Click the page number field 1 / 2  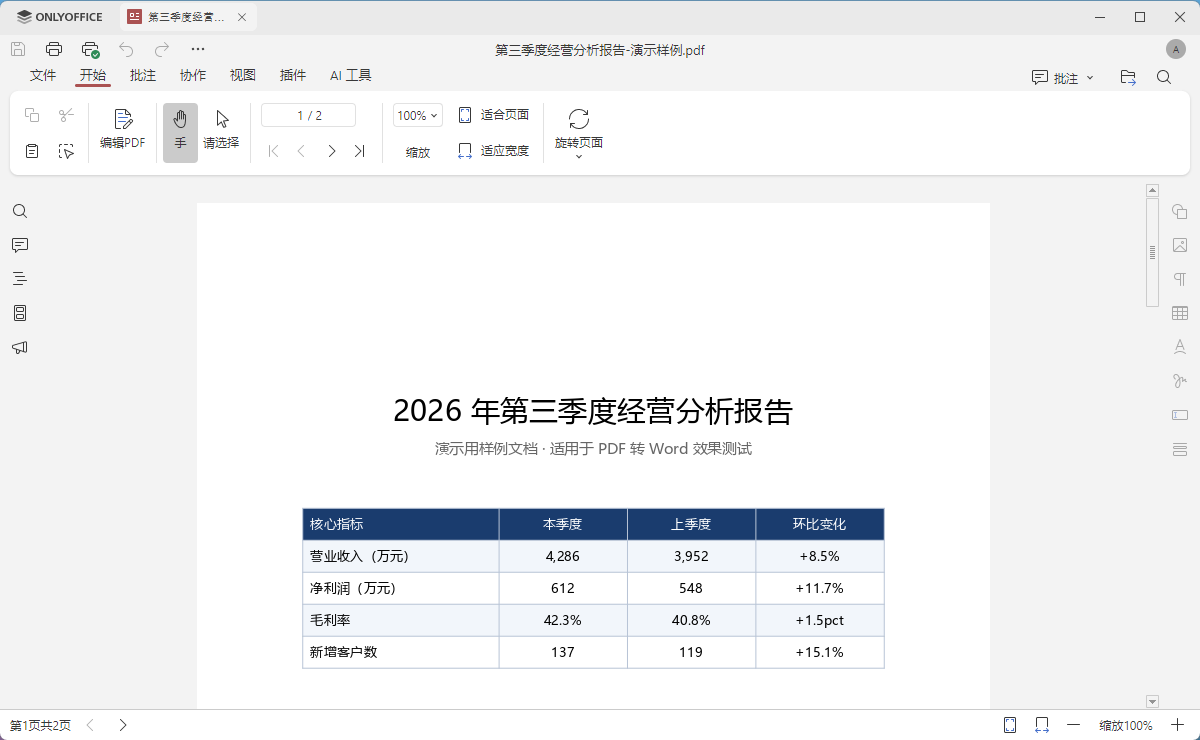pyautogui.click(x=309, y=115)
